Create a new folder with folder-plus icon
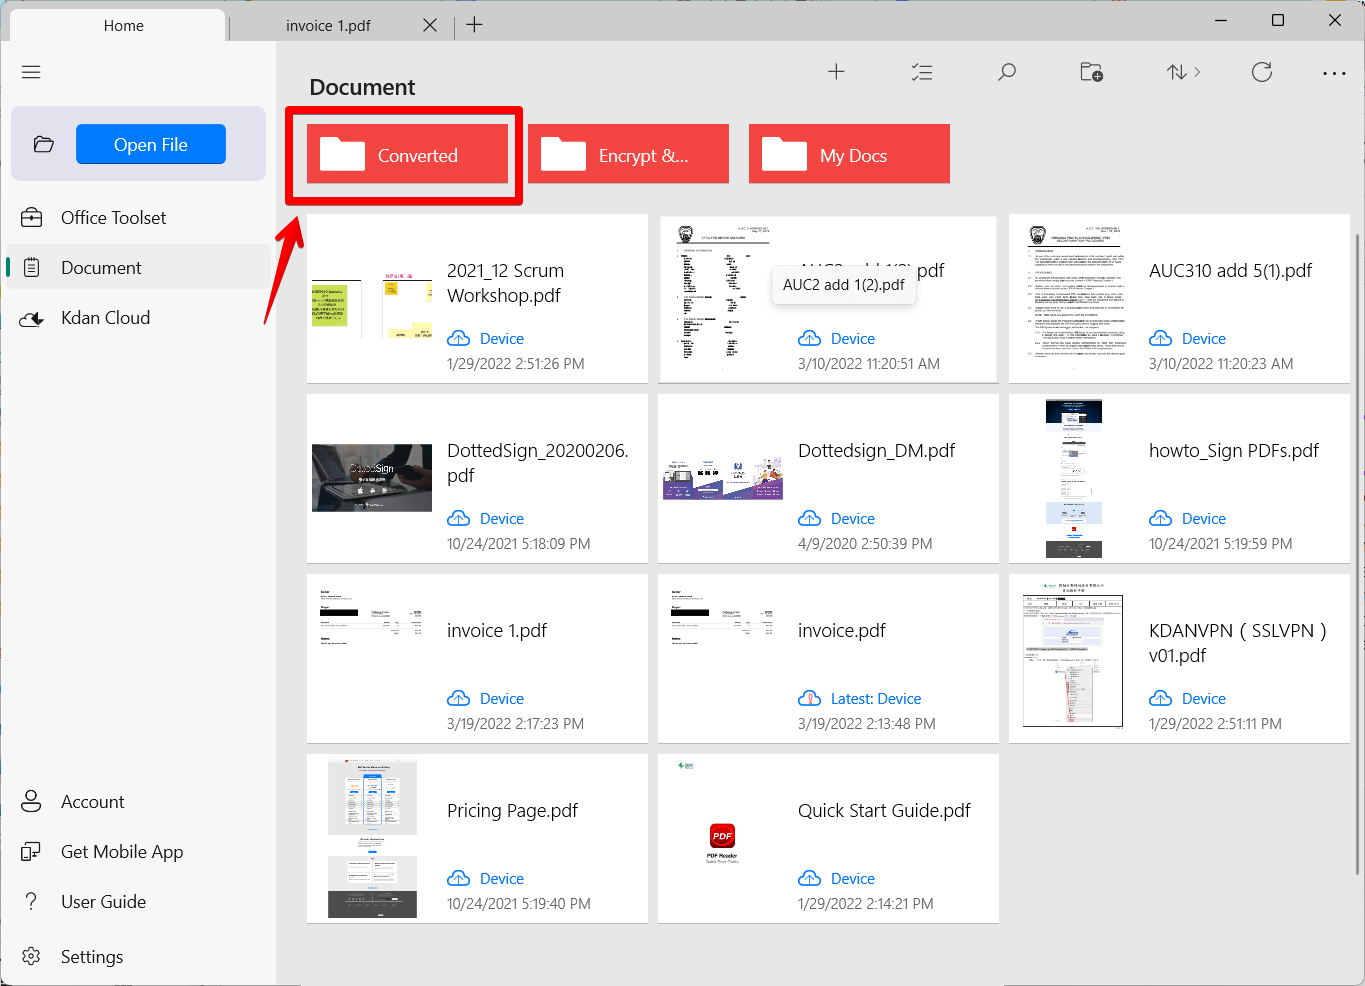1365x986 pixels. pyautogui.click(x=1092, y=72)
